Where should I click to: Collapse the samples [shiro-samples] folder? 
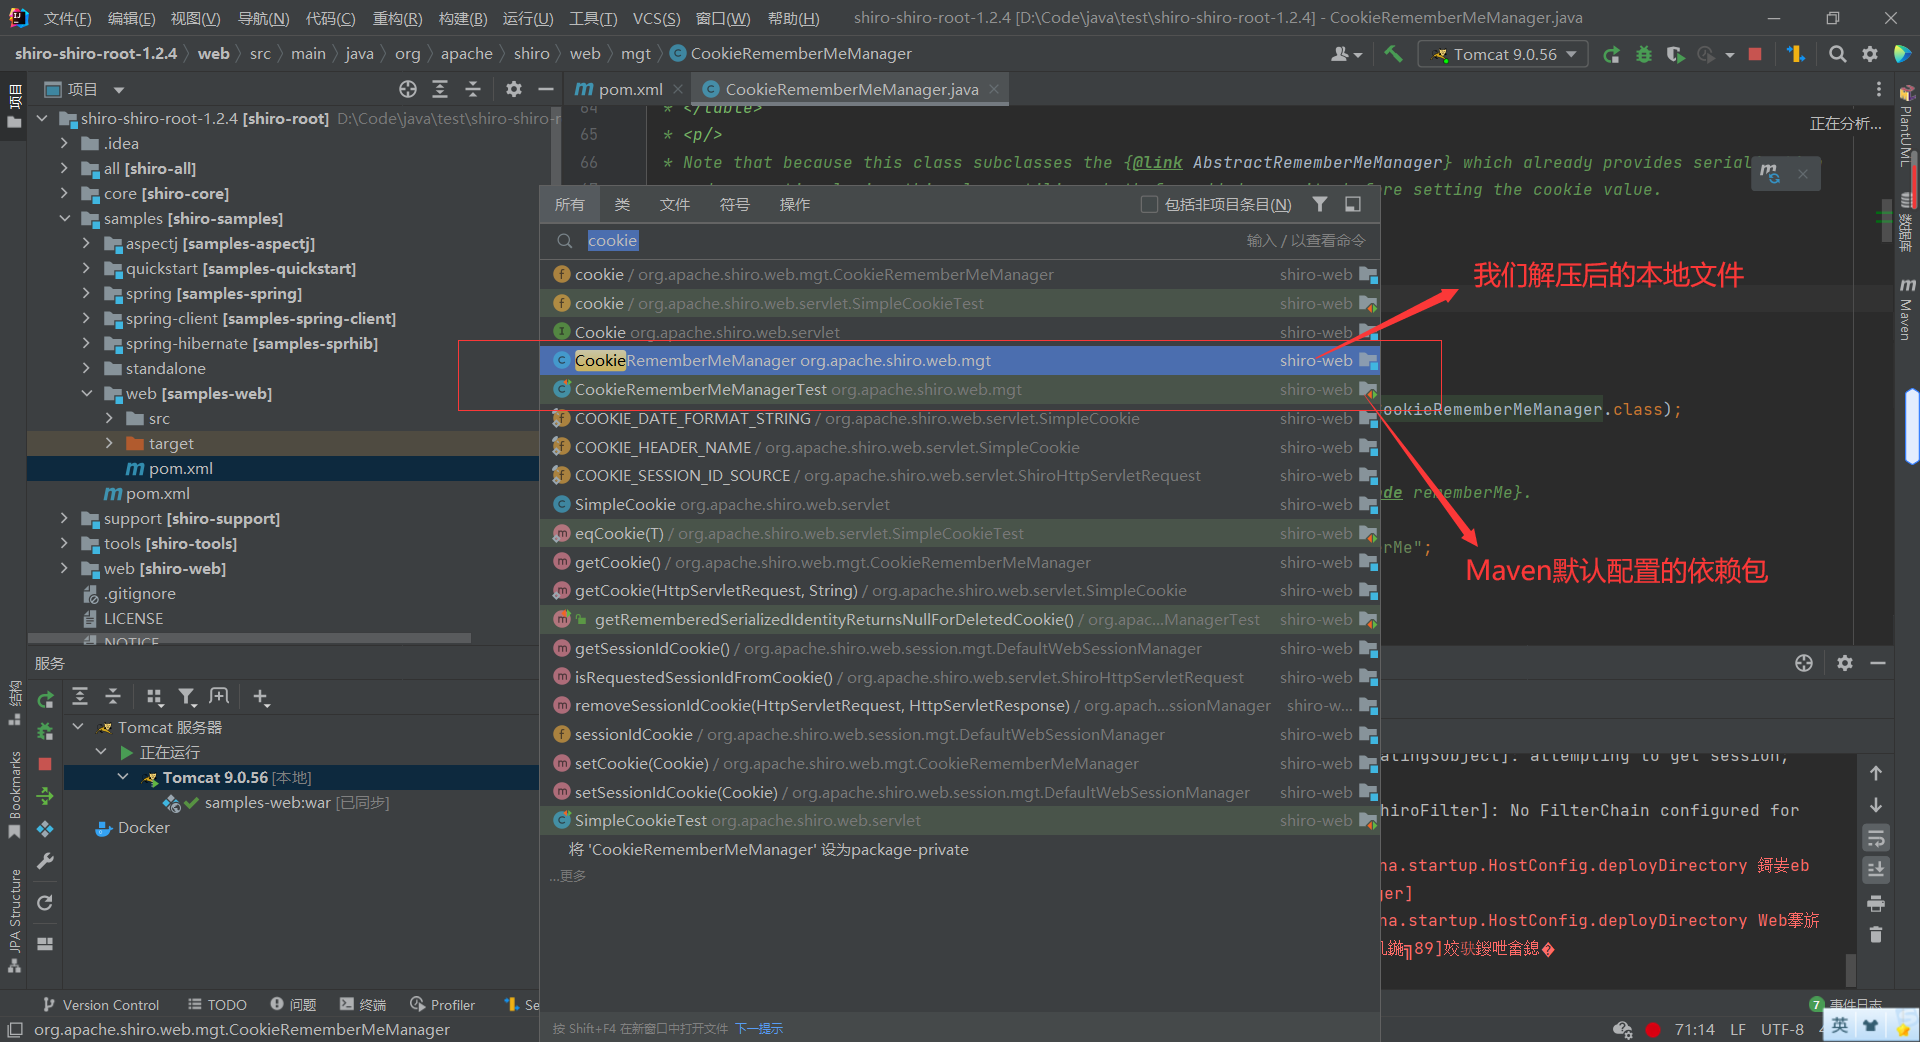click(64, 218)
